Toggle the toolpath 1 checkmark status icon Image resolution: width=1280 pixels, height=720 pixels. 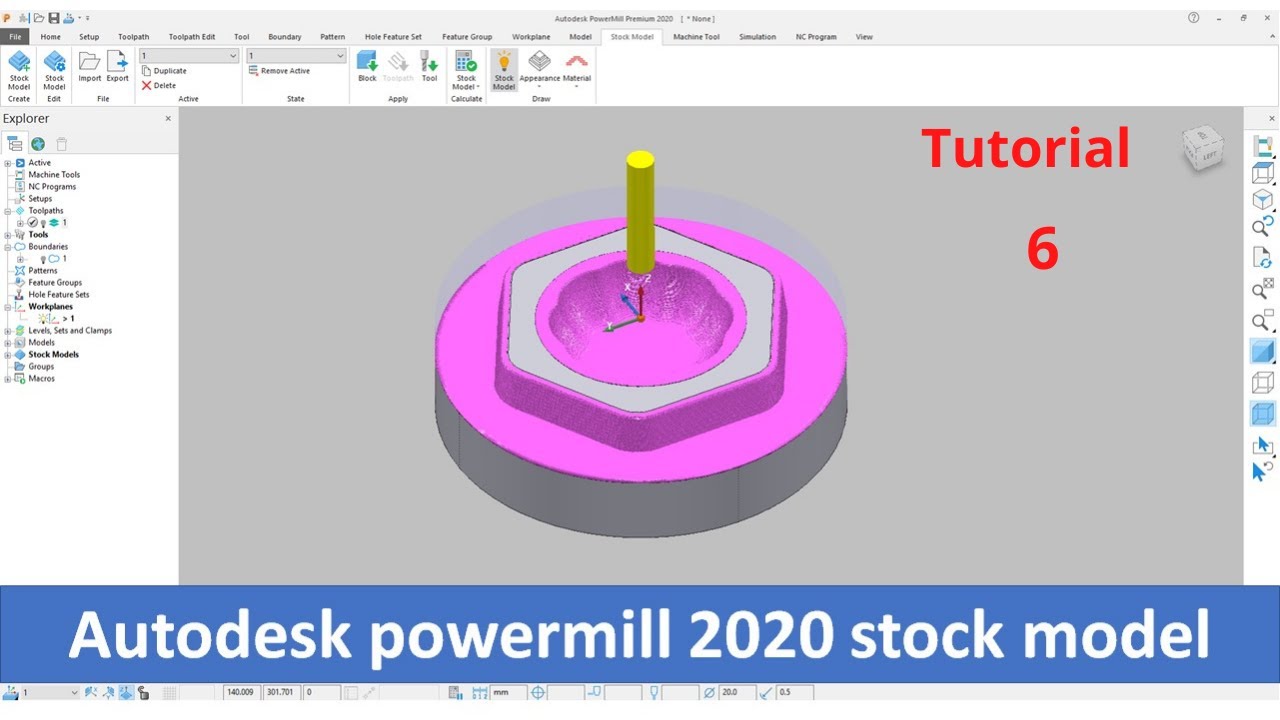click(x=33, y=223)
